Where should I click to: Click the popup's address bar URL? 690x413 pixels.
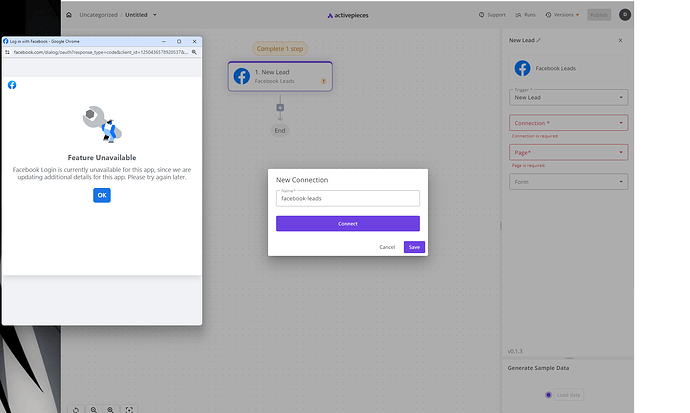[101, 52]
